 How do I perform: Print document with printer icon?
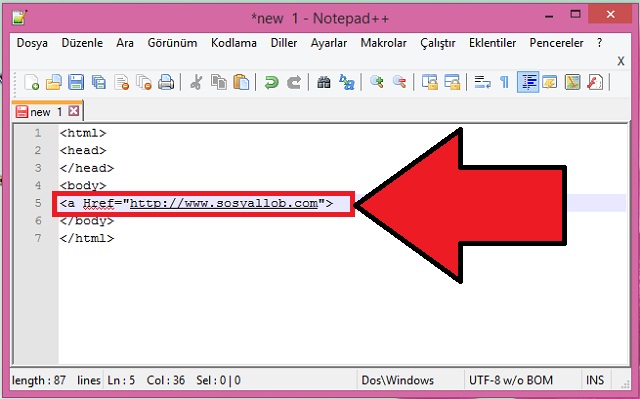pyautogui.click(x=166, y=82)
